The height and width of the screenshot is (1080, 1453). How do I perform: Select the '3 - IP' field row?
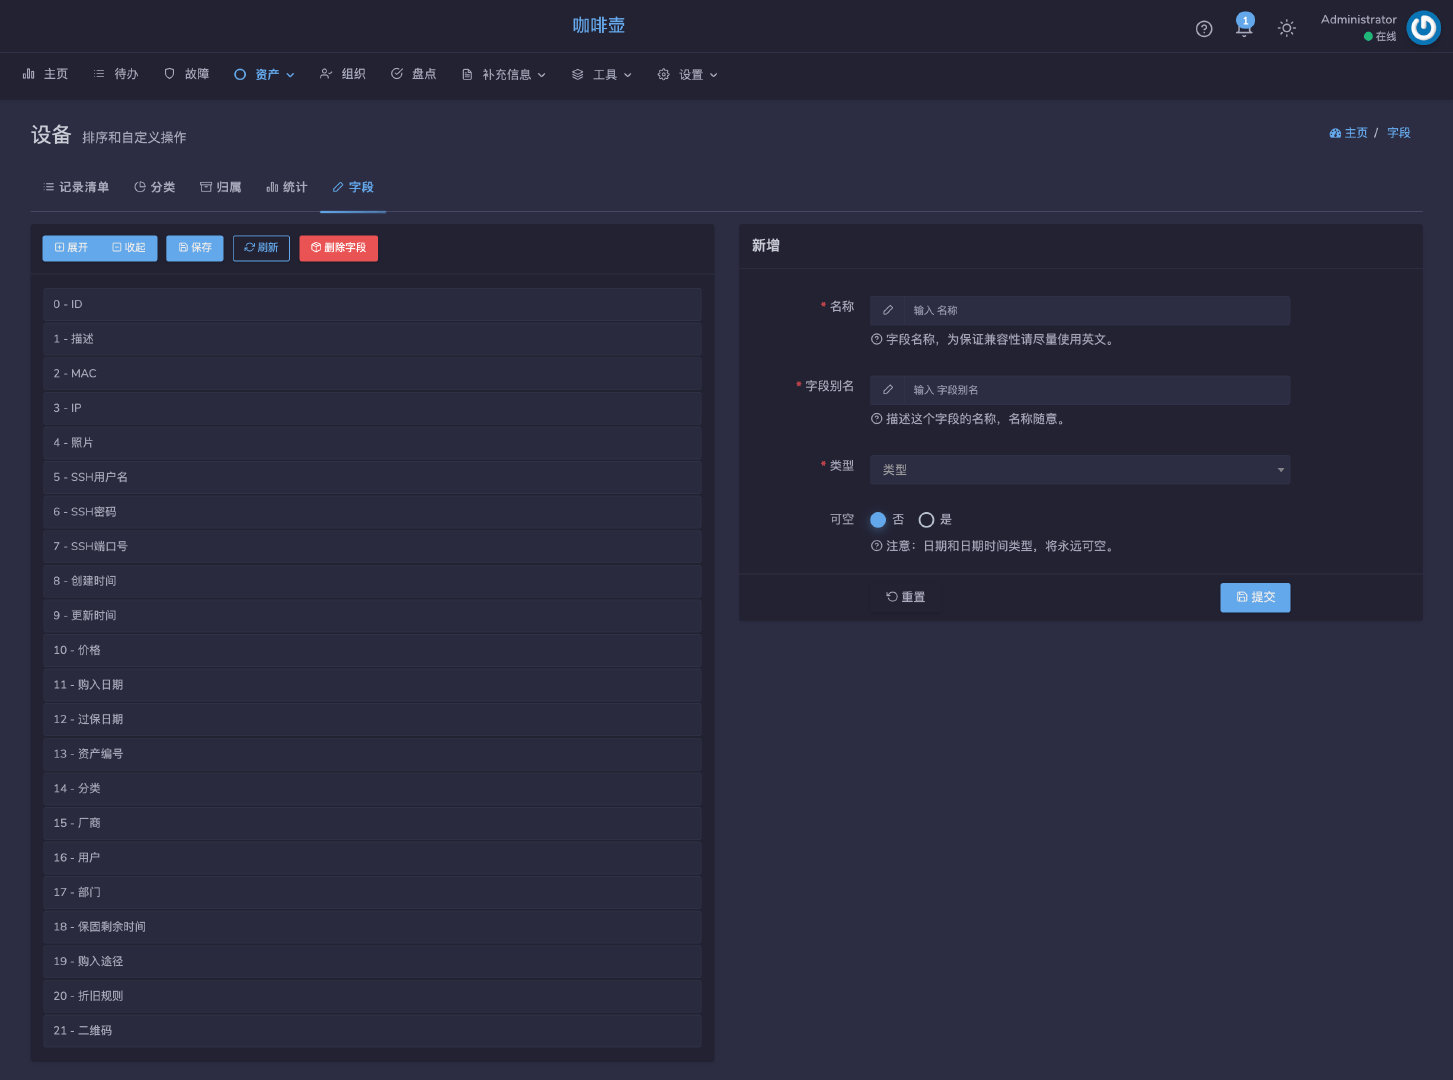tap(372, 408)
